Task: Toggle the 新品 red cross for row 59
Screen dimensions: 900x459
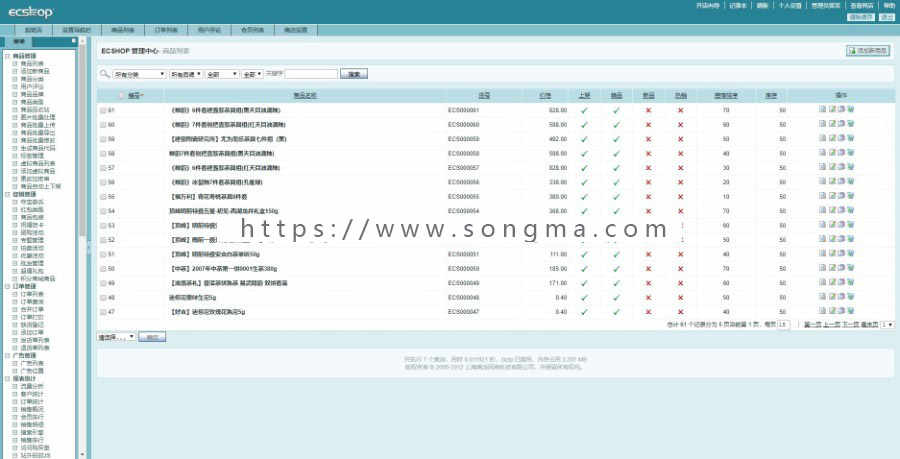Action: [x=649, y=139]
